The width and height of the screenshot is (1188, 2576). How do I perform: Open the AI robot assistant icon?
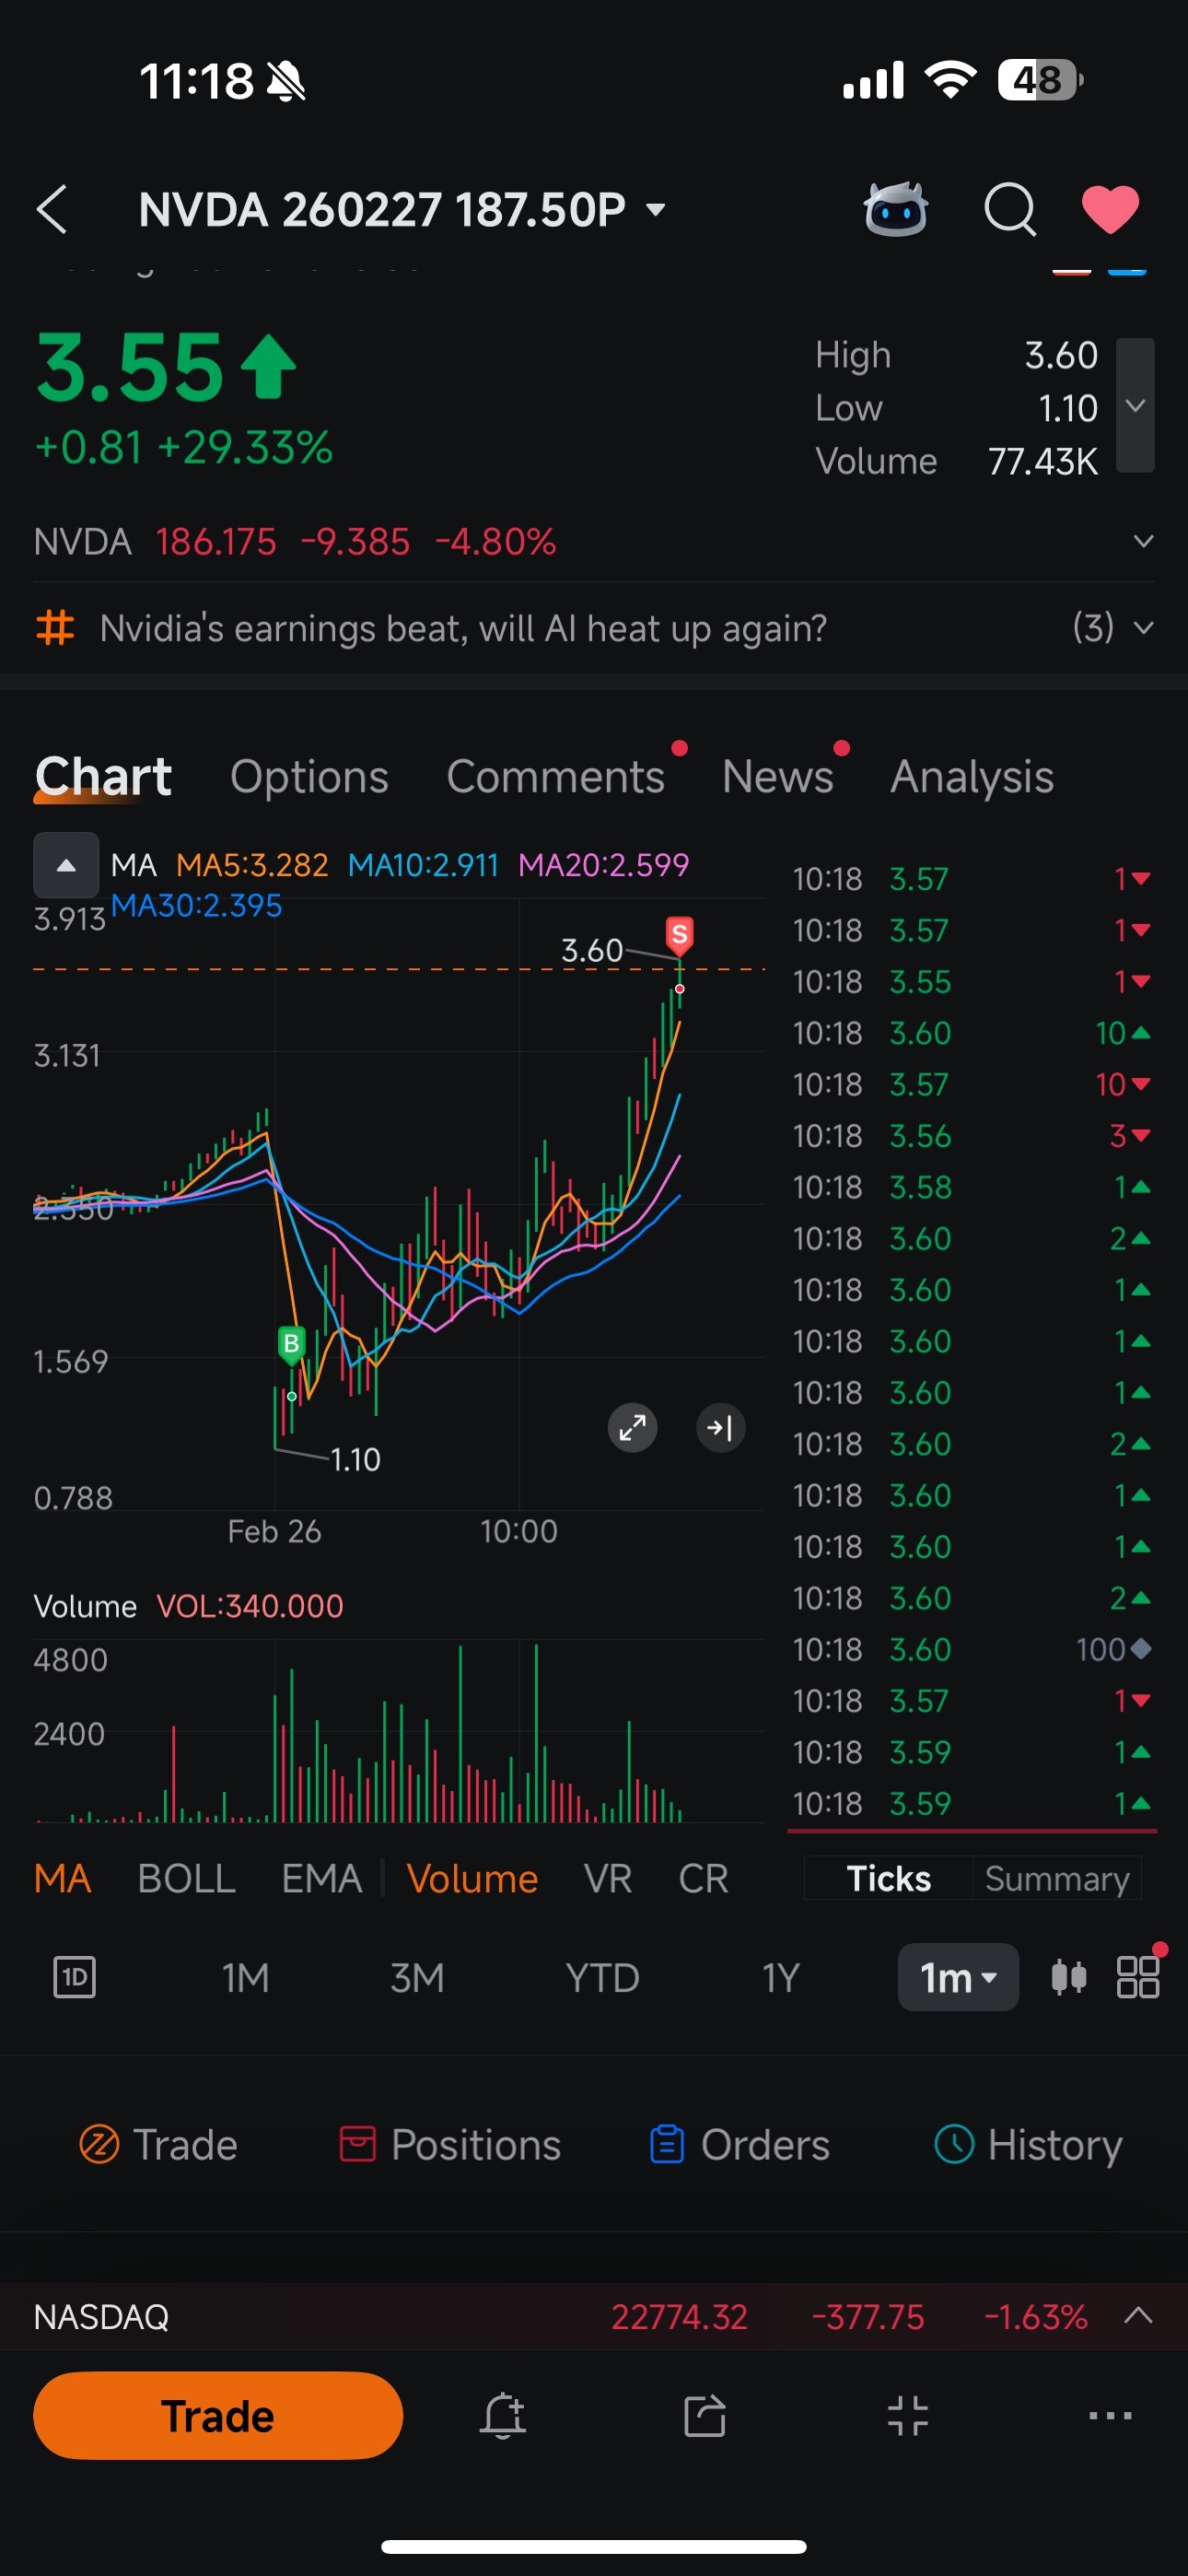pos(895,209)
